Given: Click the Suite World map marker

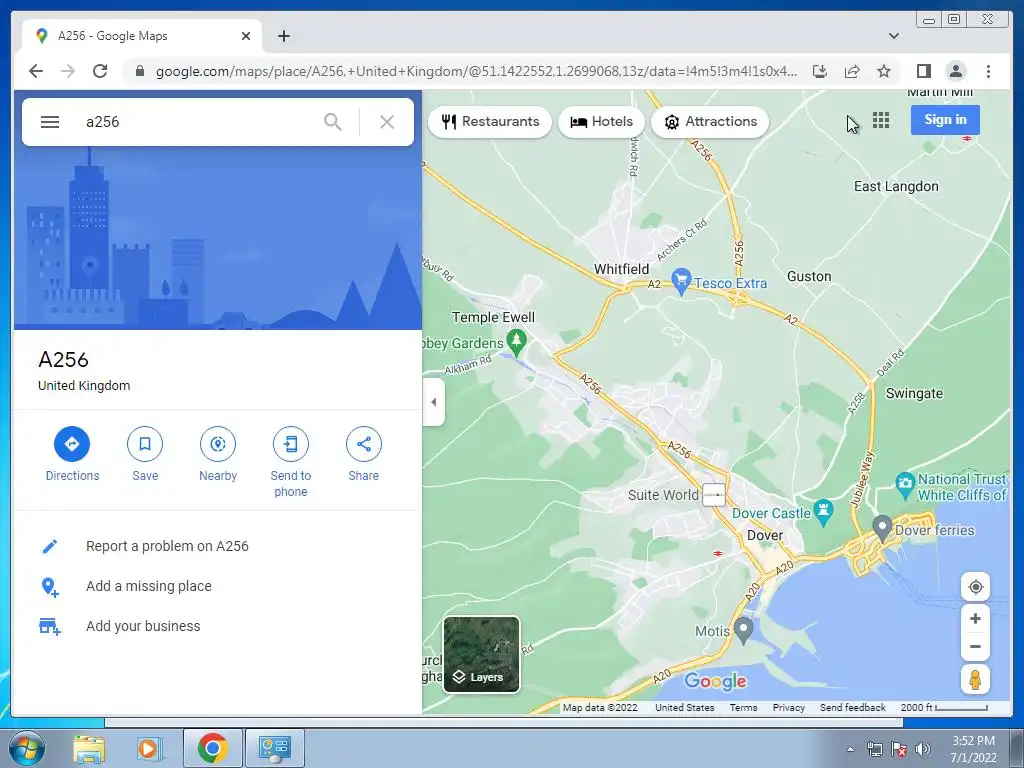Looking at the screenshot, I should (714, 495).
